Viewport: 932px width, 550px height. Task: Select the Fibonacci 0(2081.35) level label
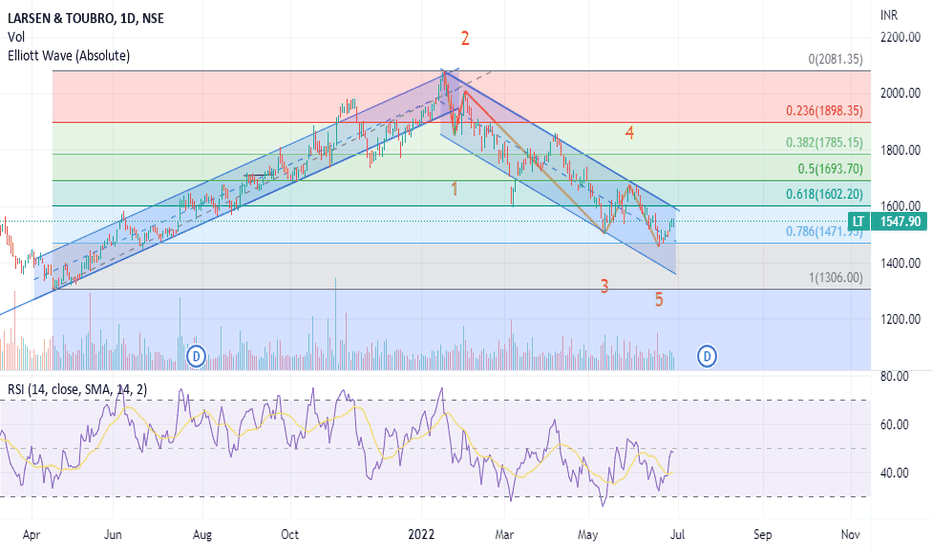point(835,59)
